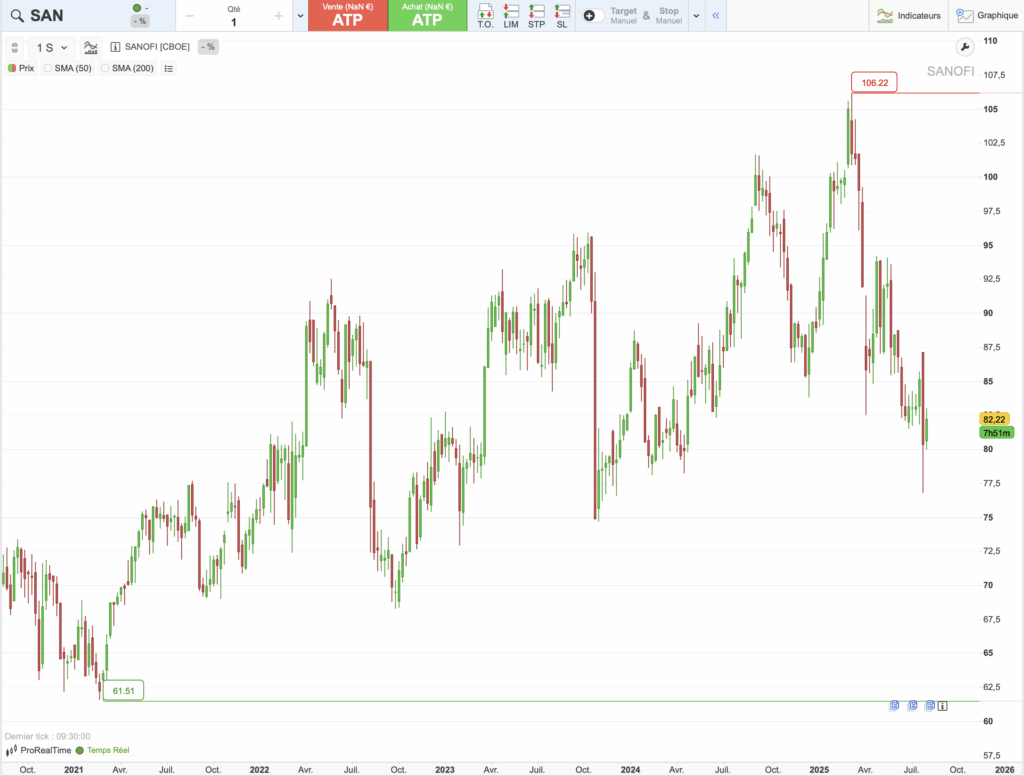1024x776 pixels.
Task: Click the wrench settings icon on the chart
Action: [963, 47]
